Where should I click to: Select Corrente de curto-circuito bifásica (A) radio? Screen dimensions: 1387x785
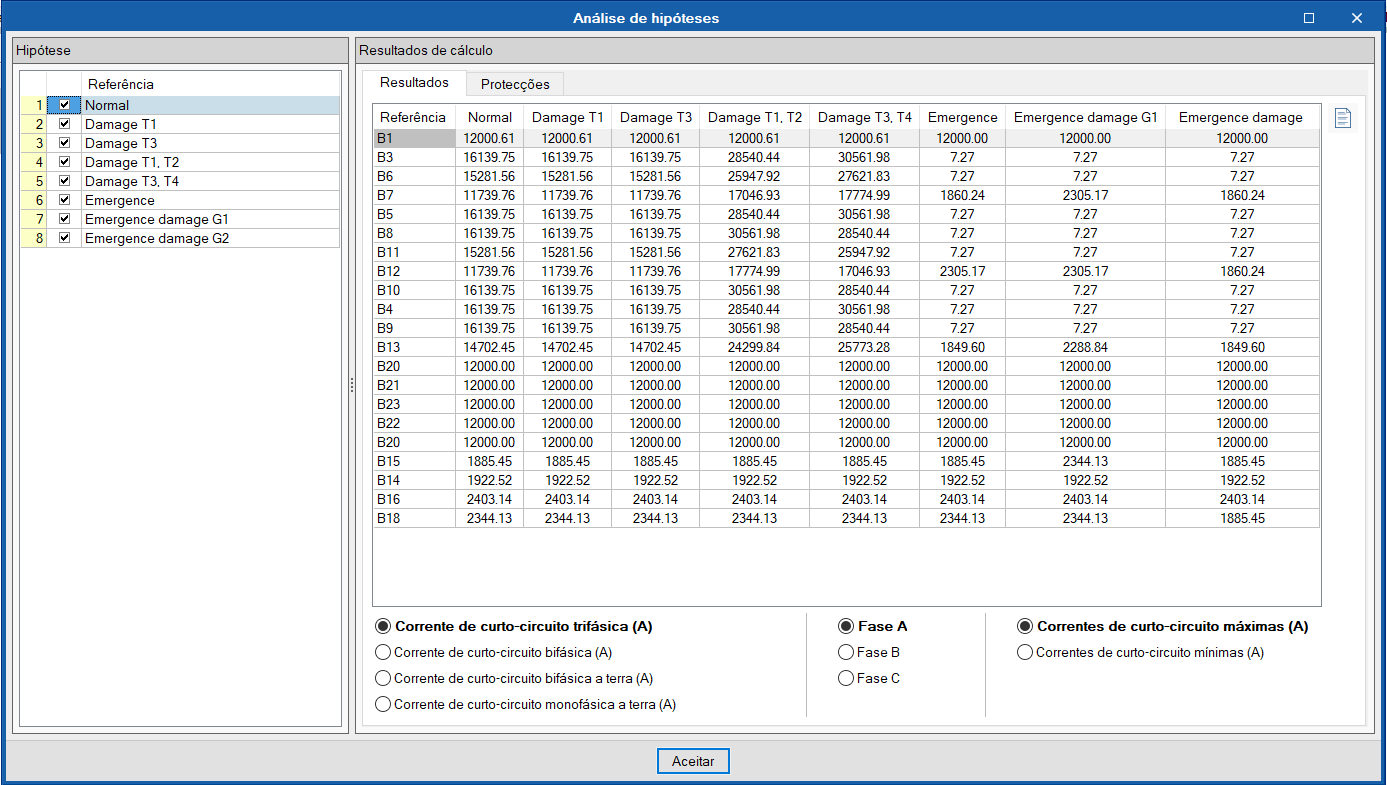[x=383, y=653]
